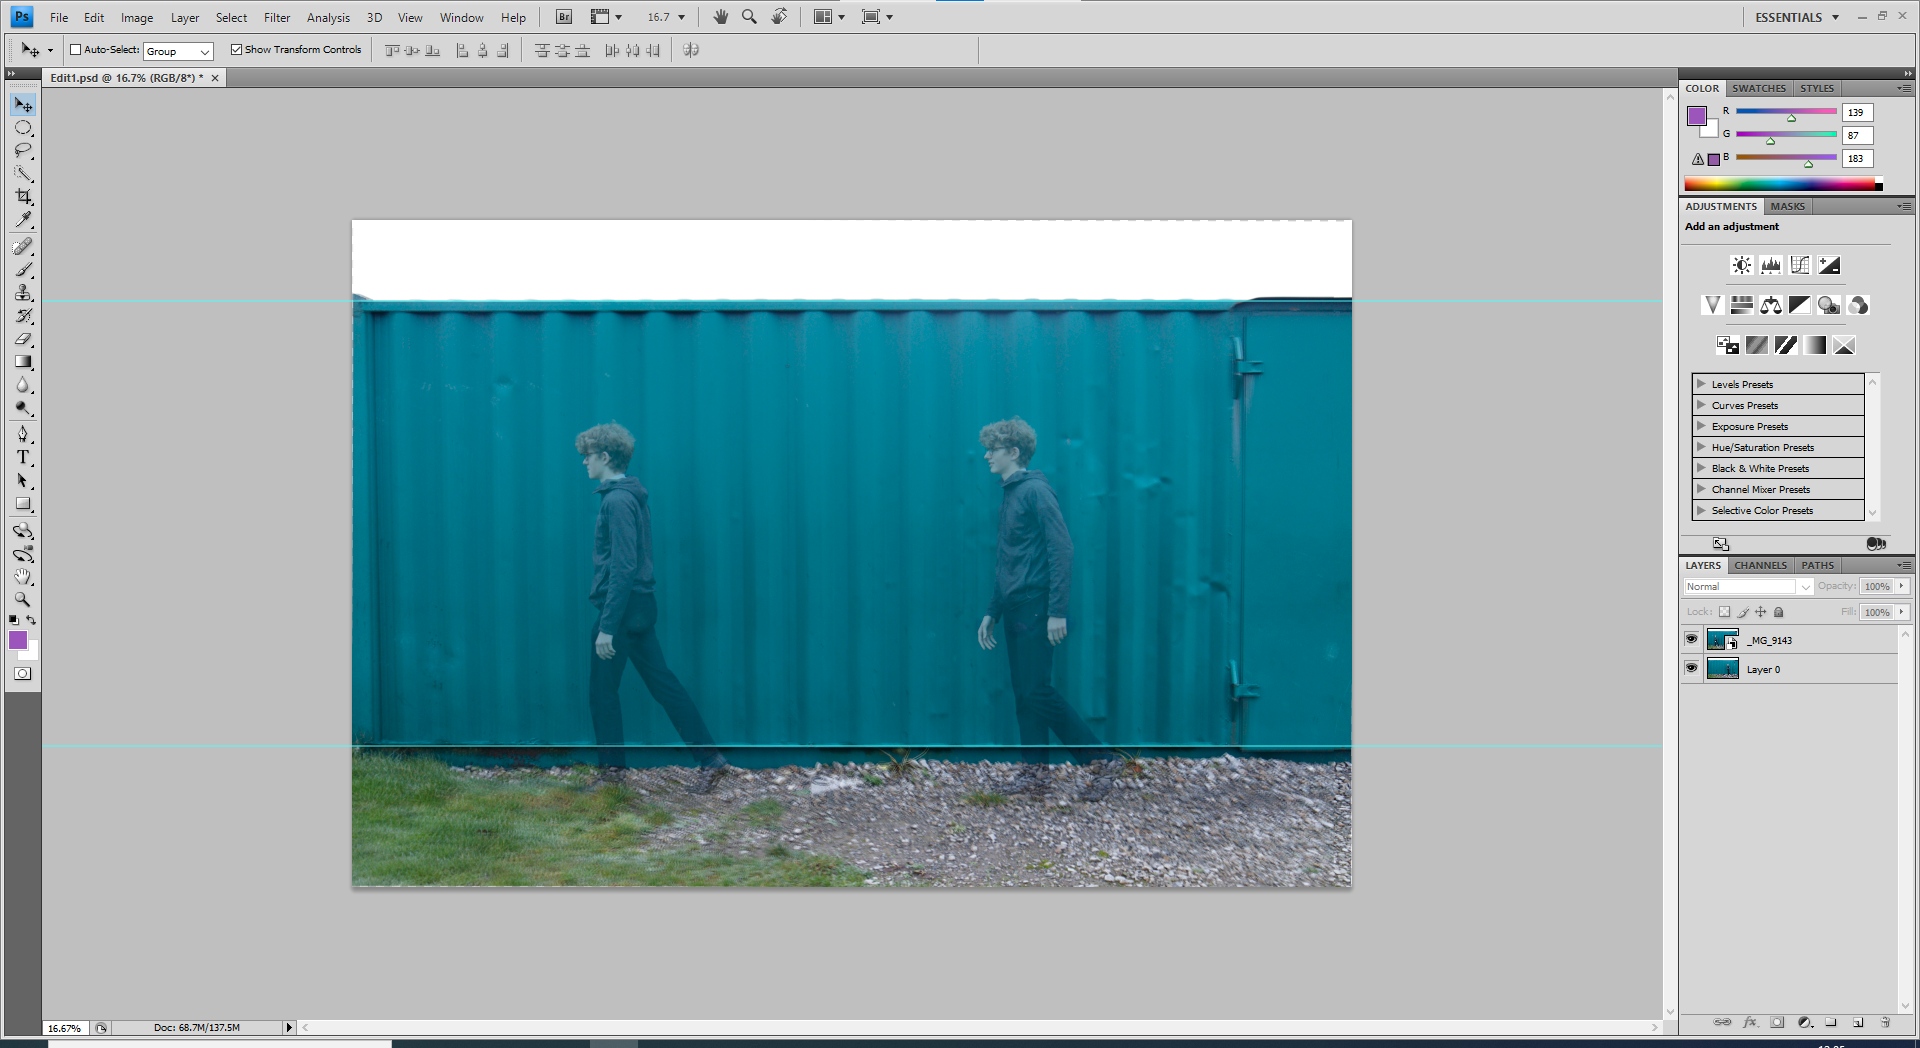Select the Eraser tool
Screen dimensions: 1920x1048
pyautogui.click(x=23, y=339)
